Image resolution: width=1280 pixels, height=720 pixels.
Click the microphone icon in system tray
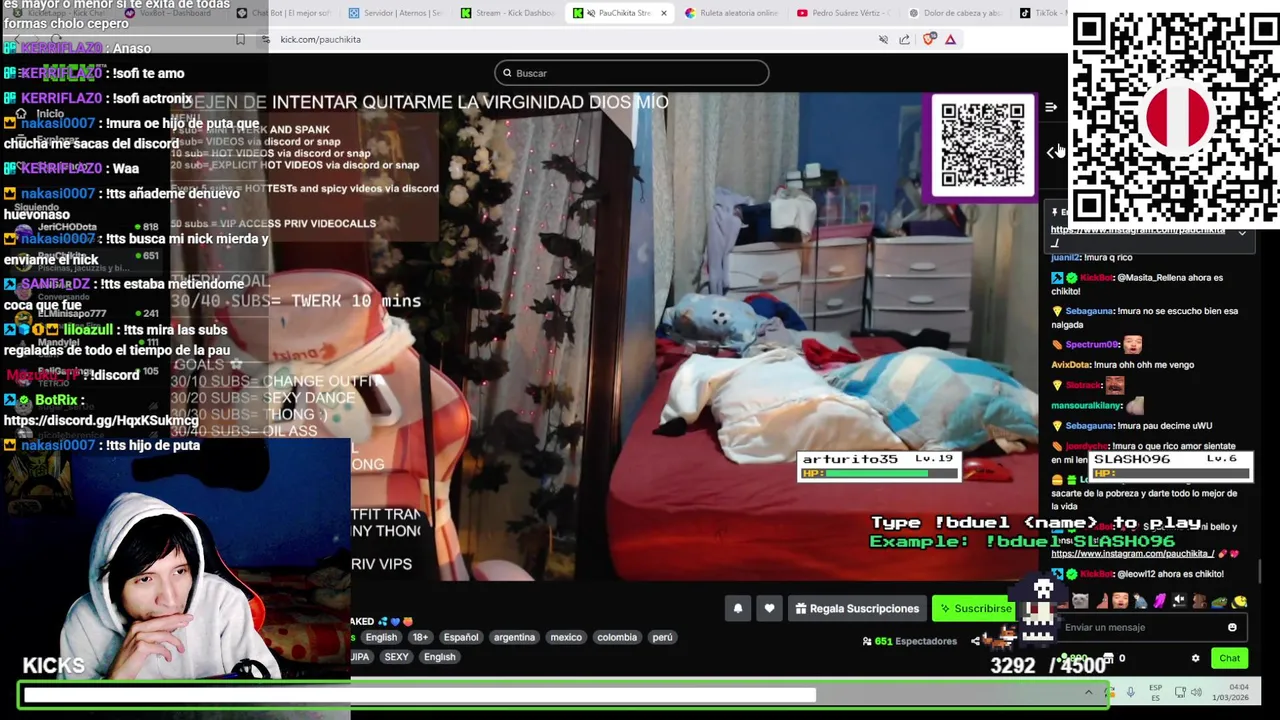click(x=1130, y=692)
